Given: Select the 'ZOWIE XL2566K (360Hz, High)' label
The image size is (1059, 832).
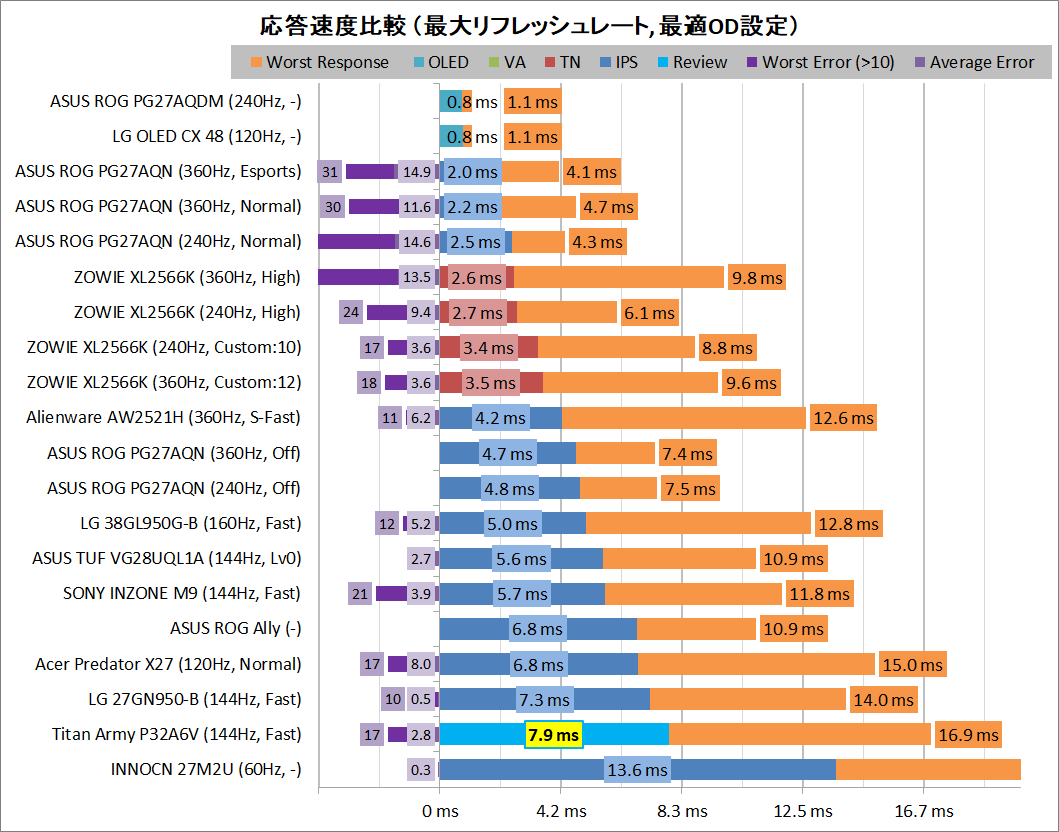Looking at the screenshot, I should coord(187,277).
